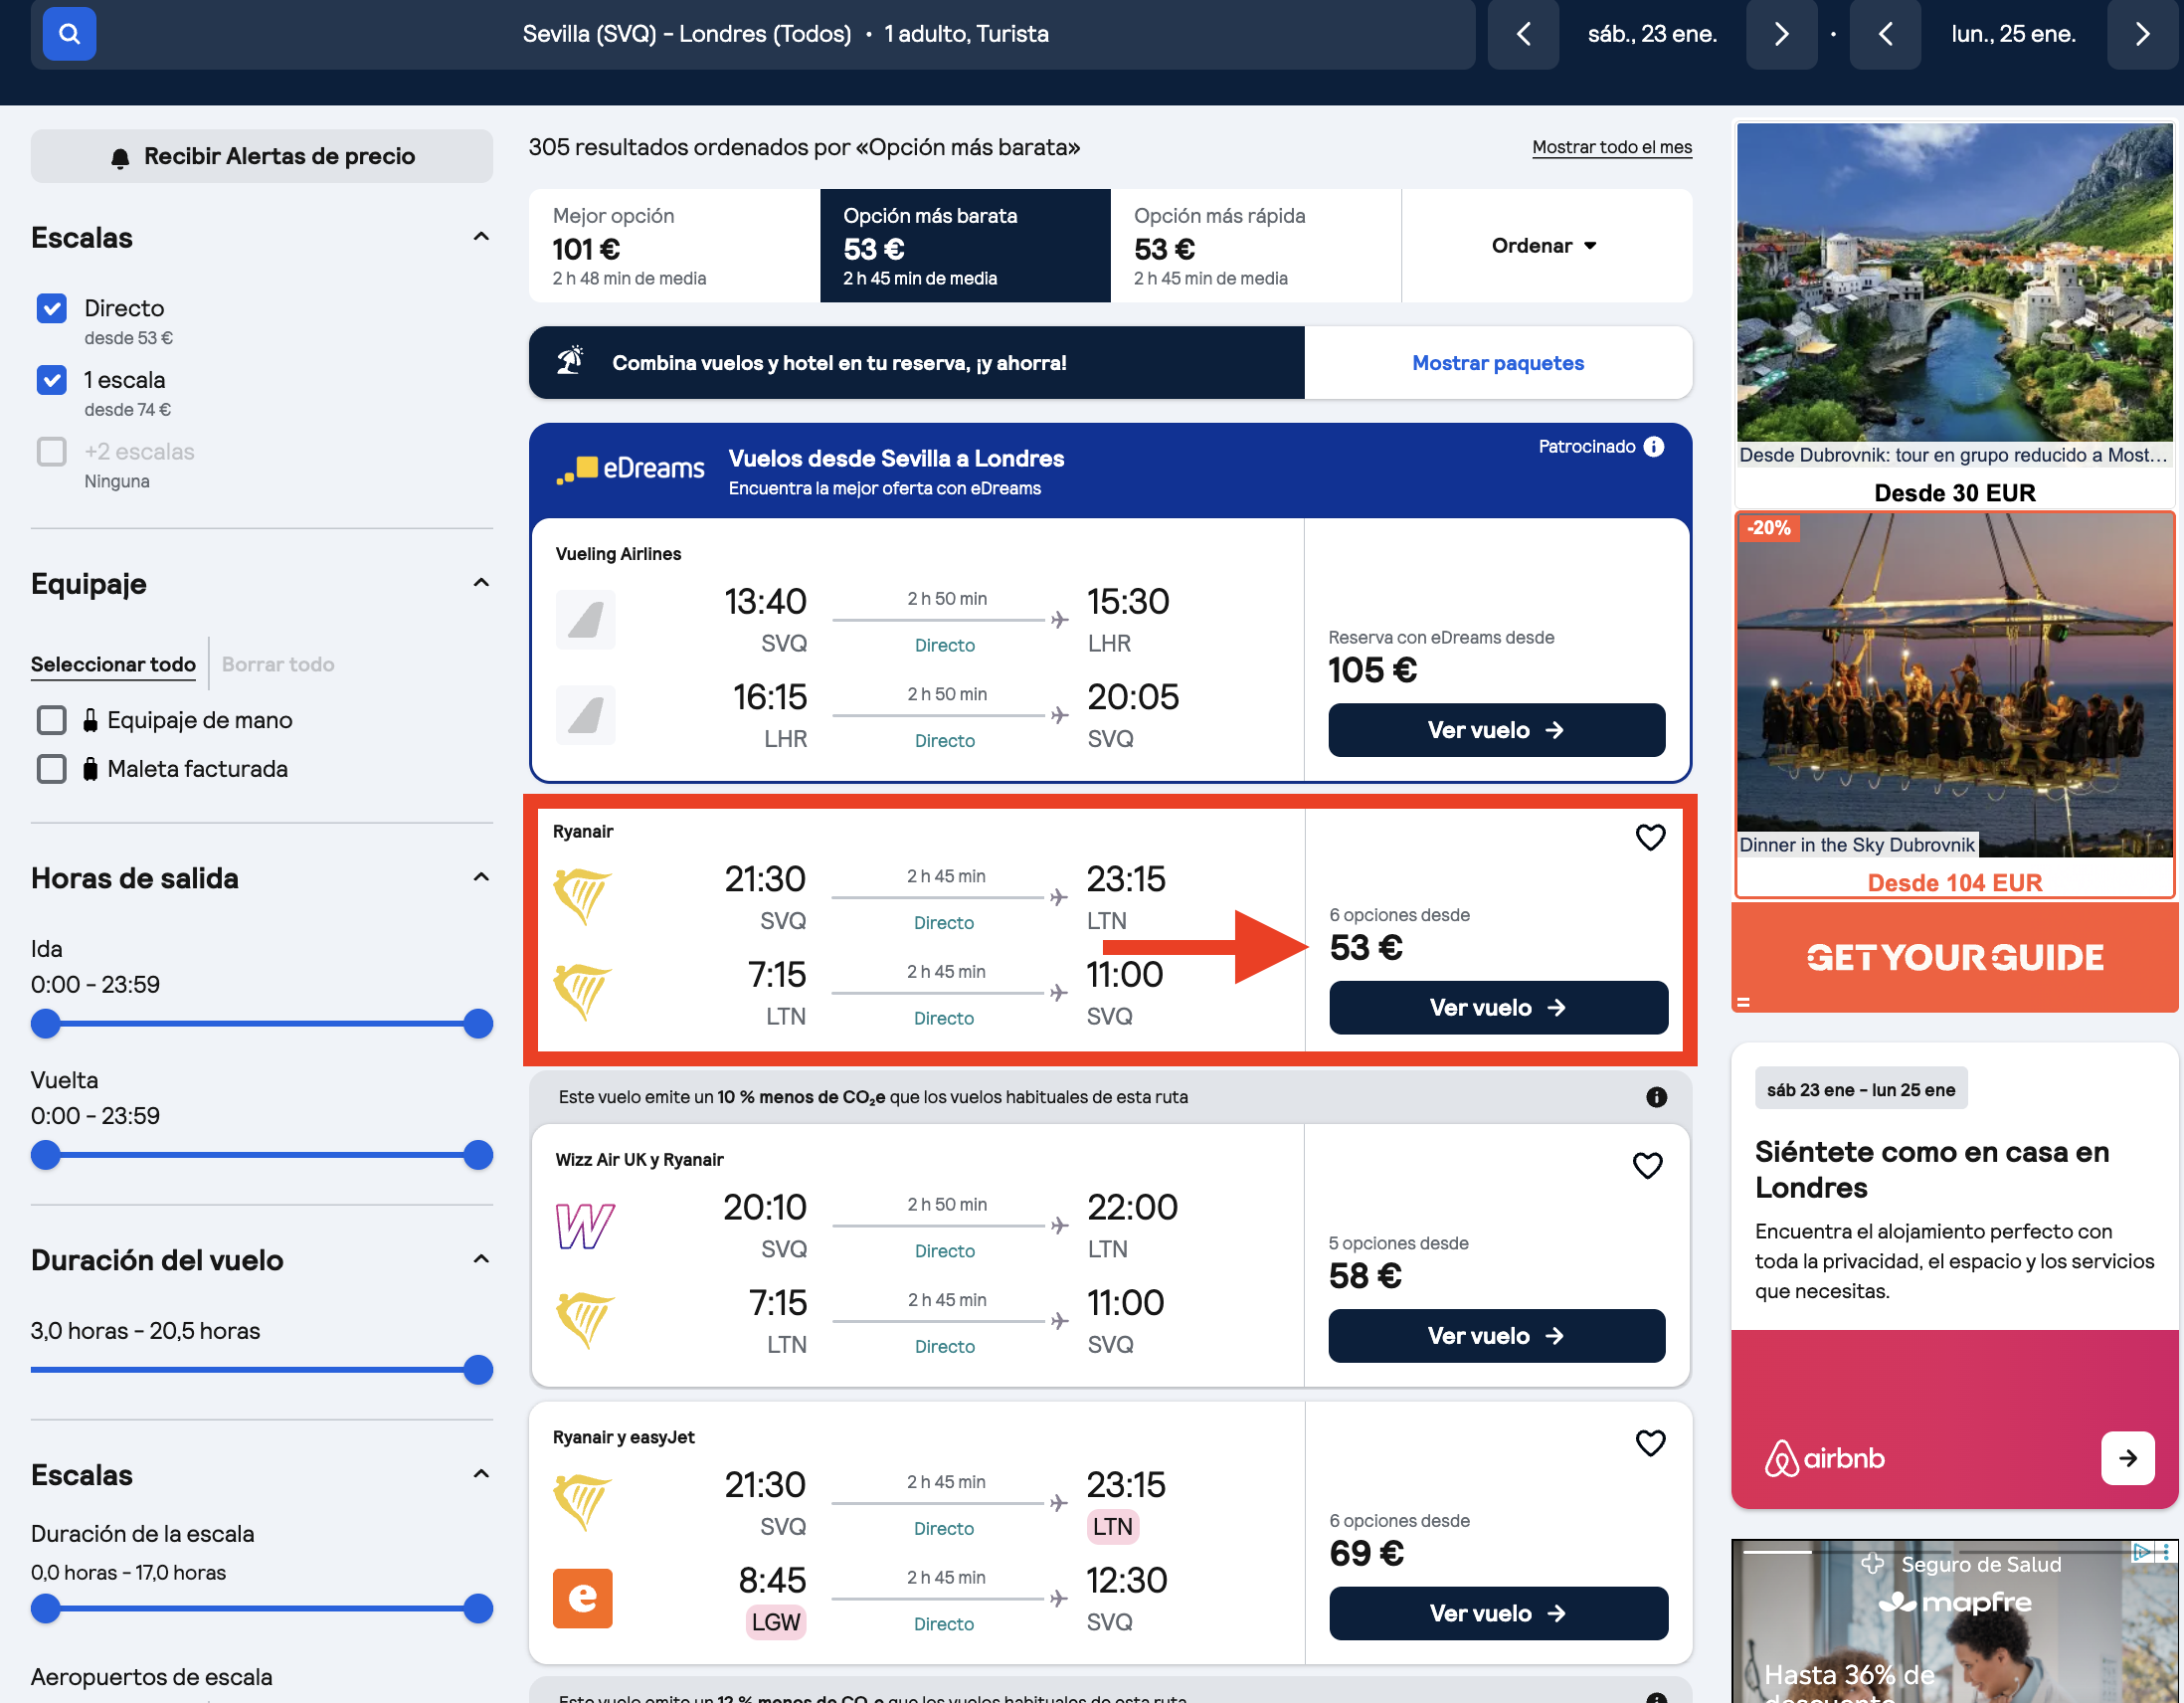Open the Ordenar sort dropdown
The height and width of the screenshot is (1703, 2184).
tap(1546, 246)
